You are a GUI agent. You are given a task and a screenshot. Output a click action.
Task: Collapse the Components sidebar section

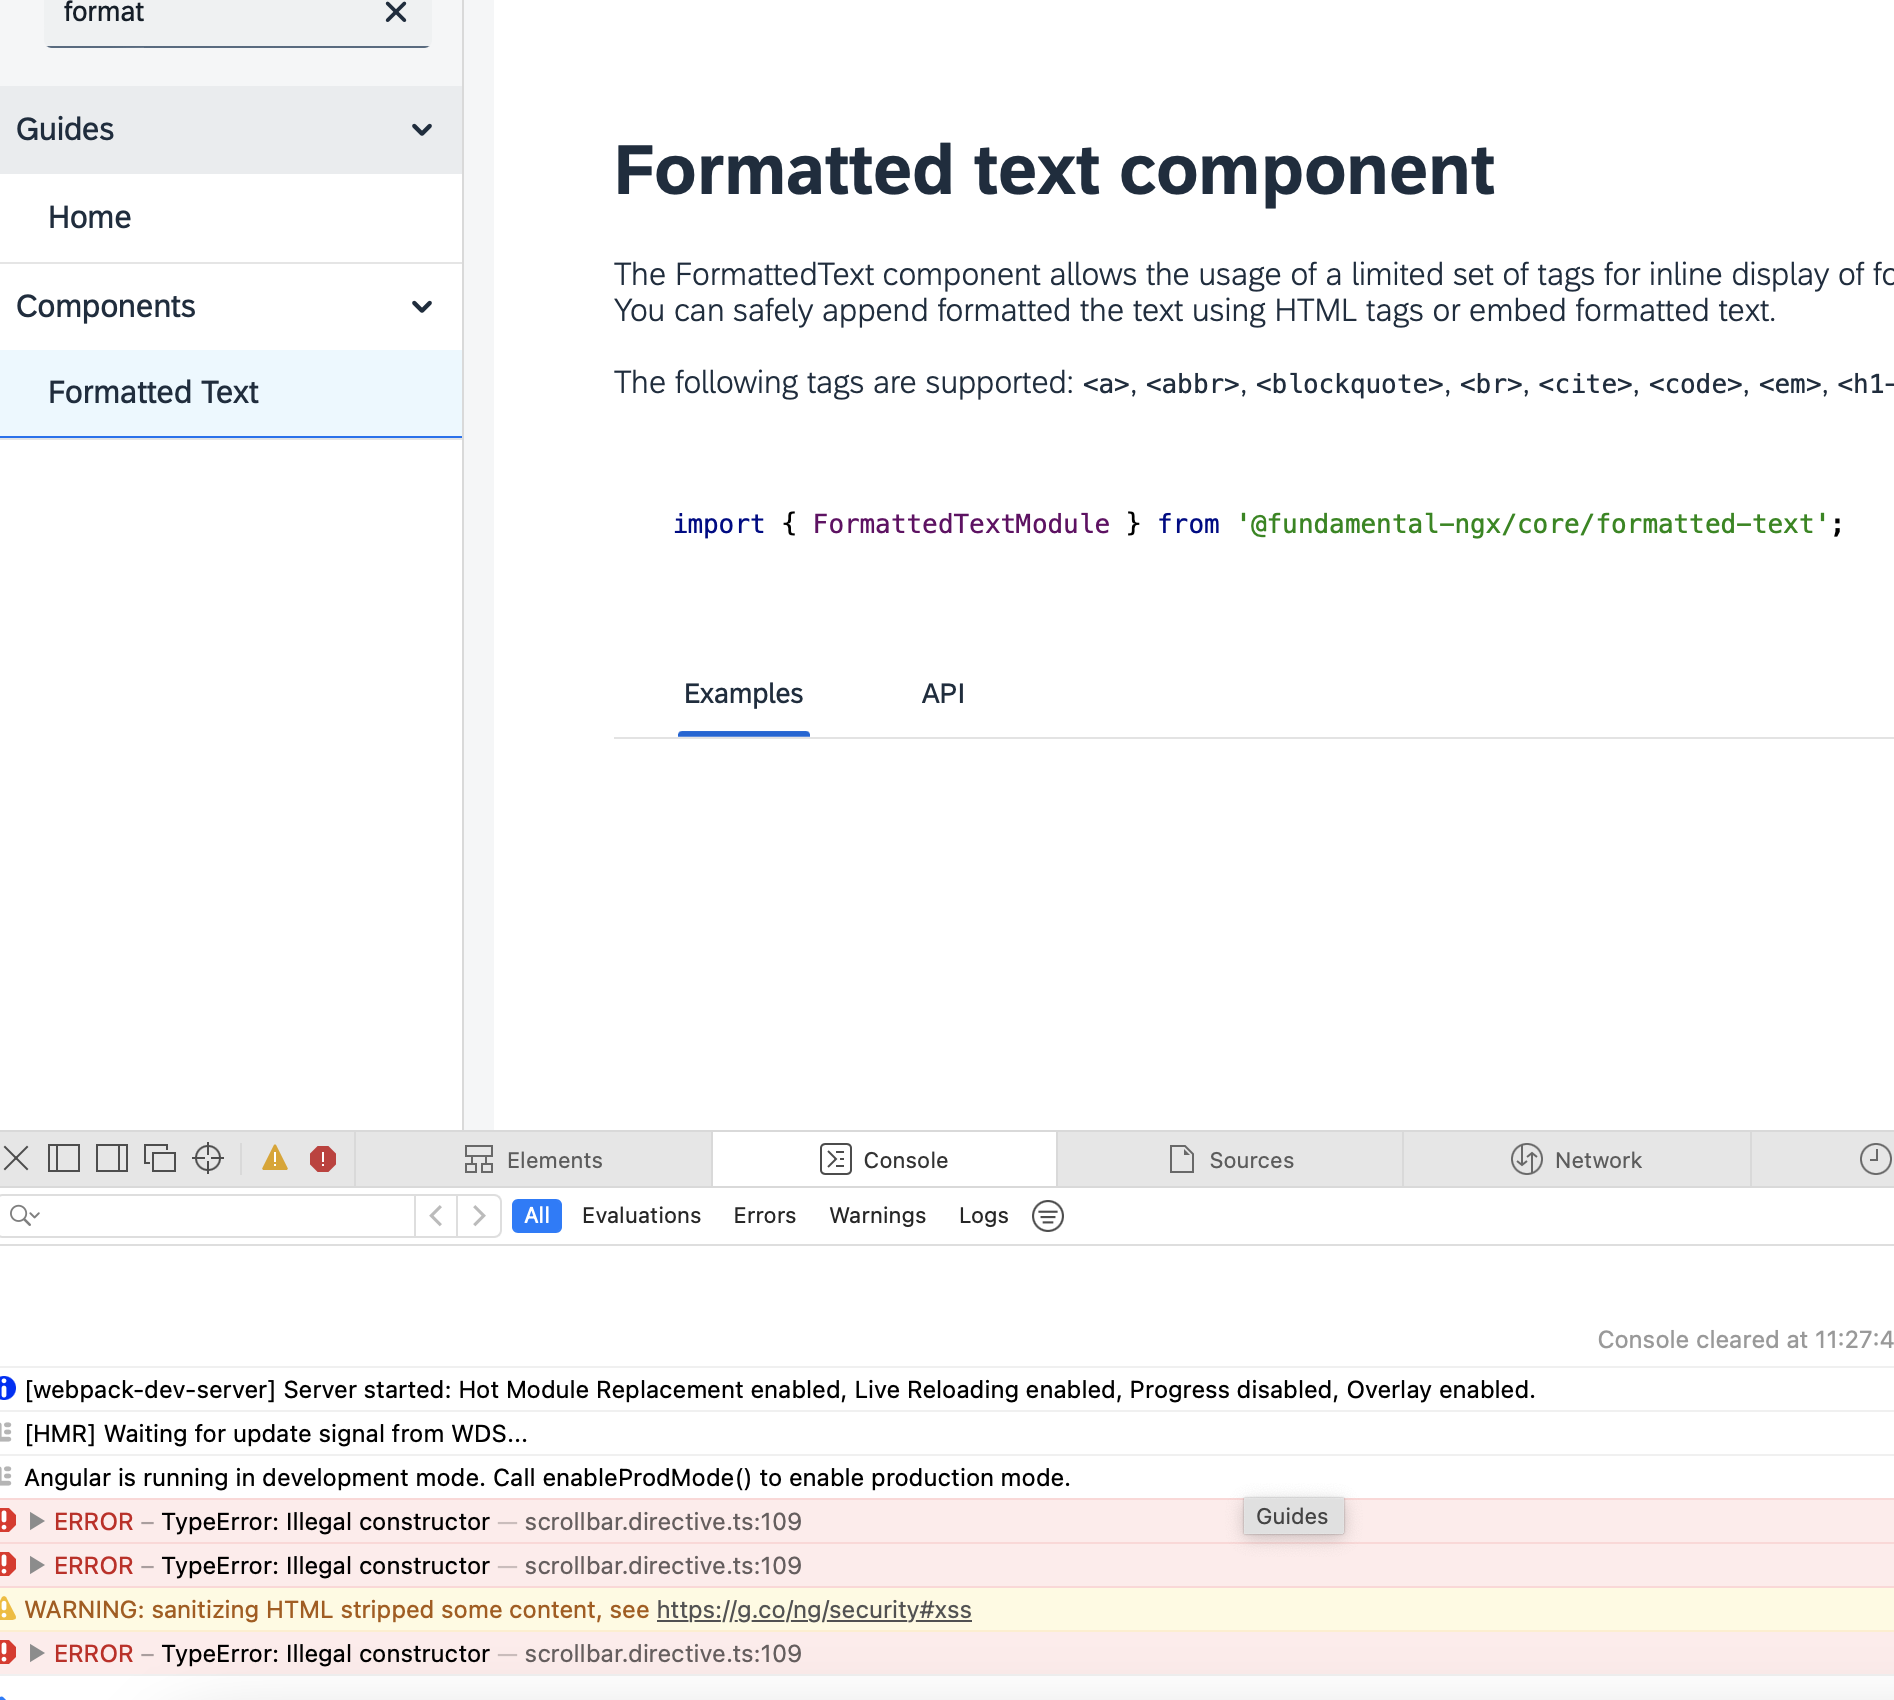point(423,306)
